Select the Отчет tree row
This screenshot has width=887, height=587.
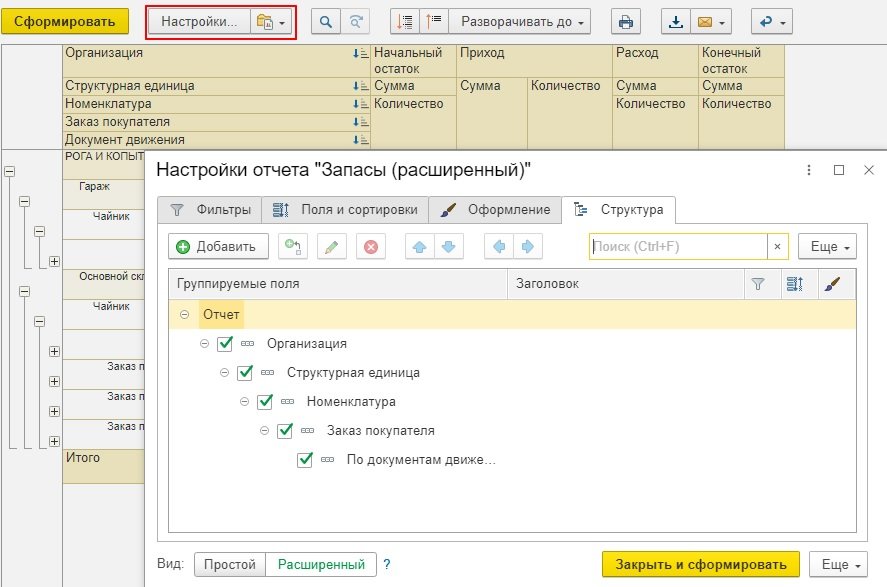coord(512,314)
